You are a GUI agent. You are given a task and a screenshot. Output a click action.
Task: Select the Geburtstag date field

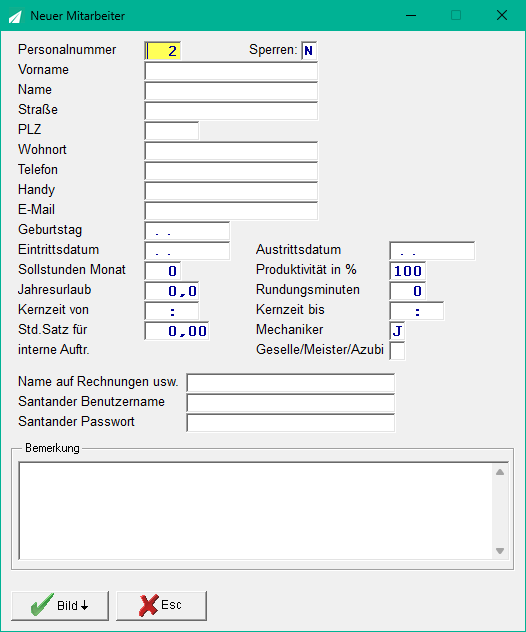187,231
